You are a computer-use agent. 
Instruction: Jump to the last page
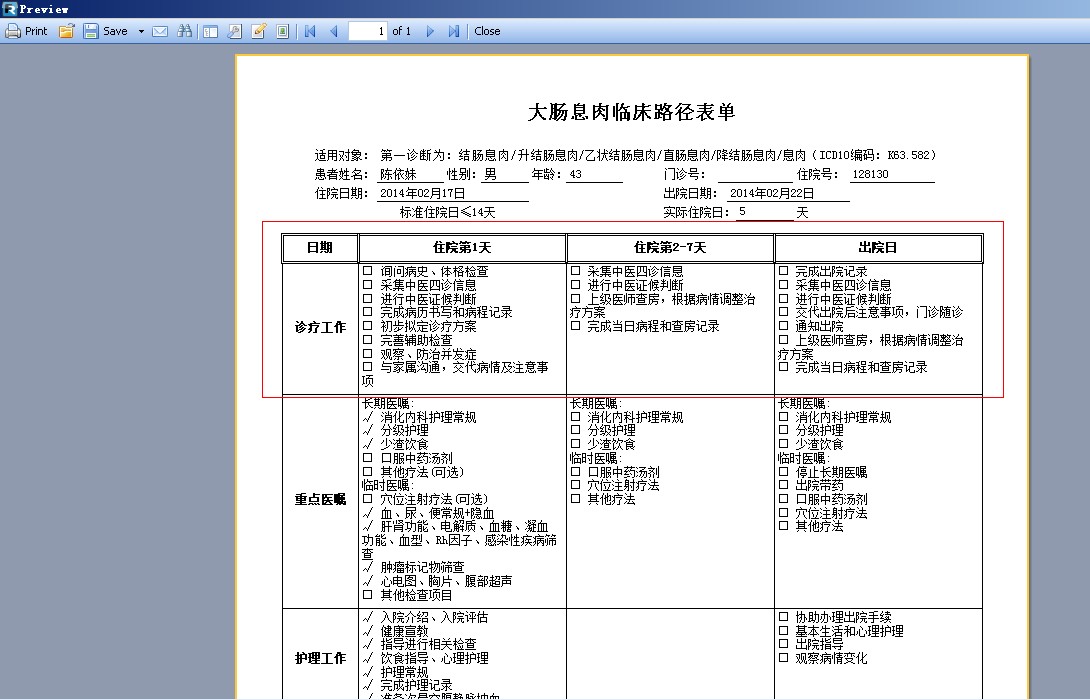tap(454, 31)
